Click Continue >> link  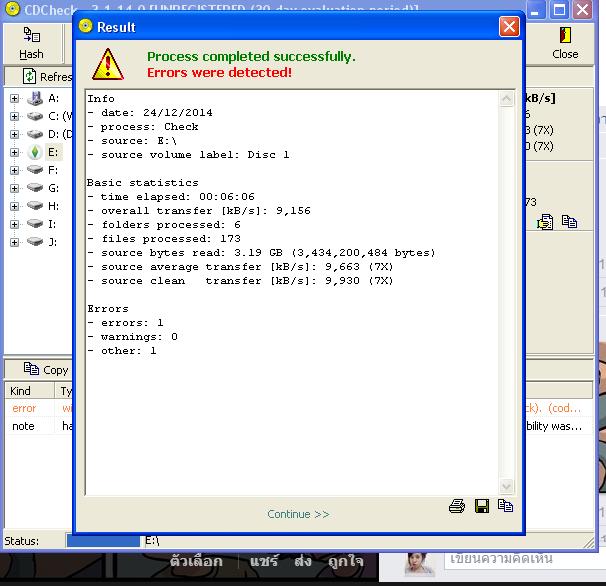[x=298, y=514]
